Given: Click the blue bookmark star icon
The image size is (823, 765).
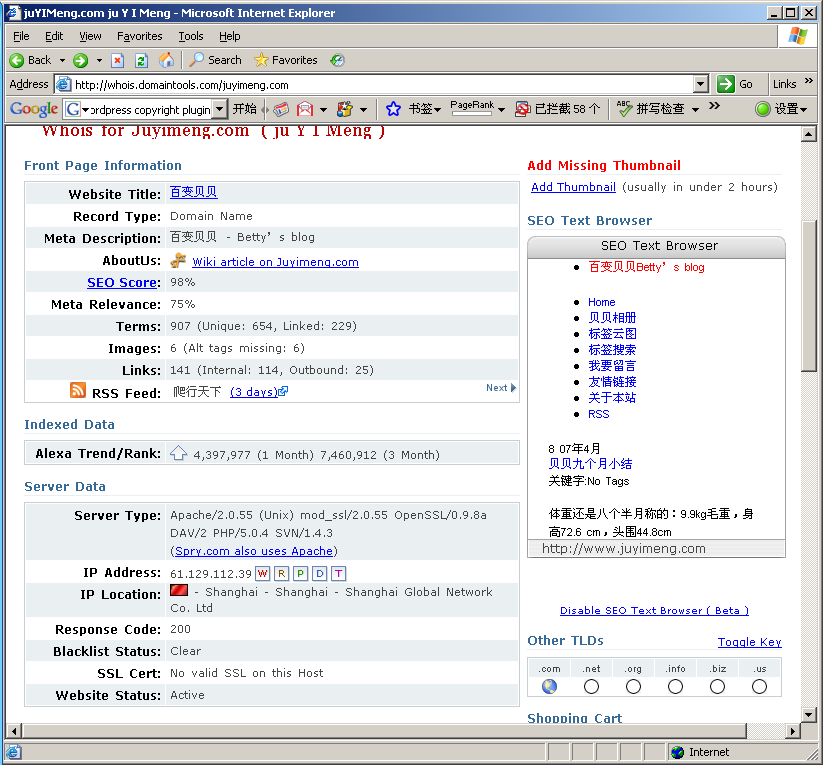Looking at the screenshot, I should [x=393, y=109].
